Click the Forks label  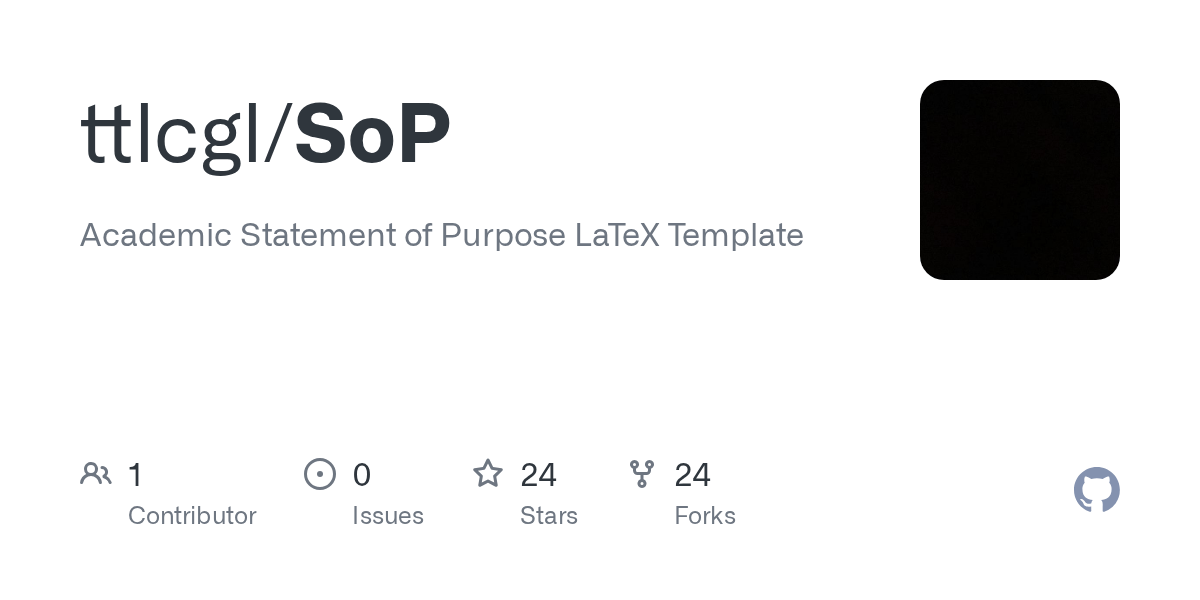(705, 516)
